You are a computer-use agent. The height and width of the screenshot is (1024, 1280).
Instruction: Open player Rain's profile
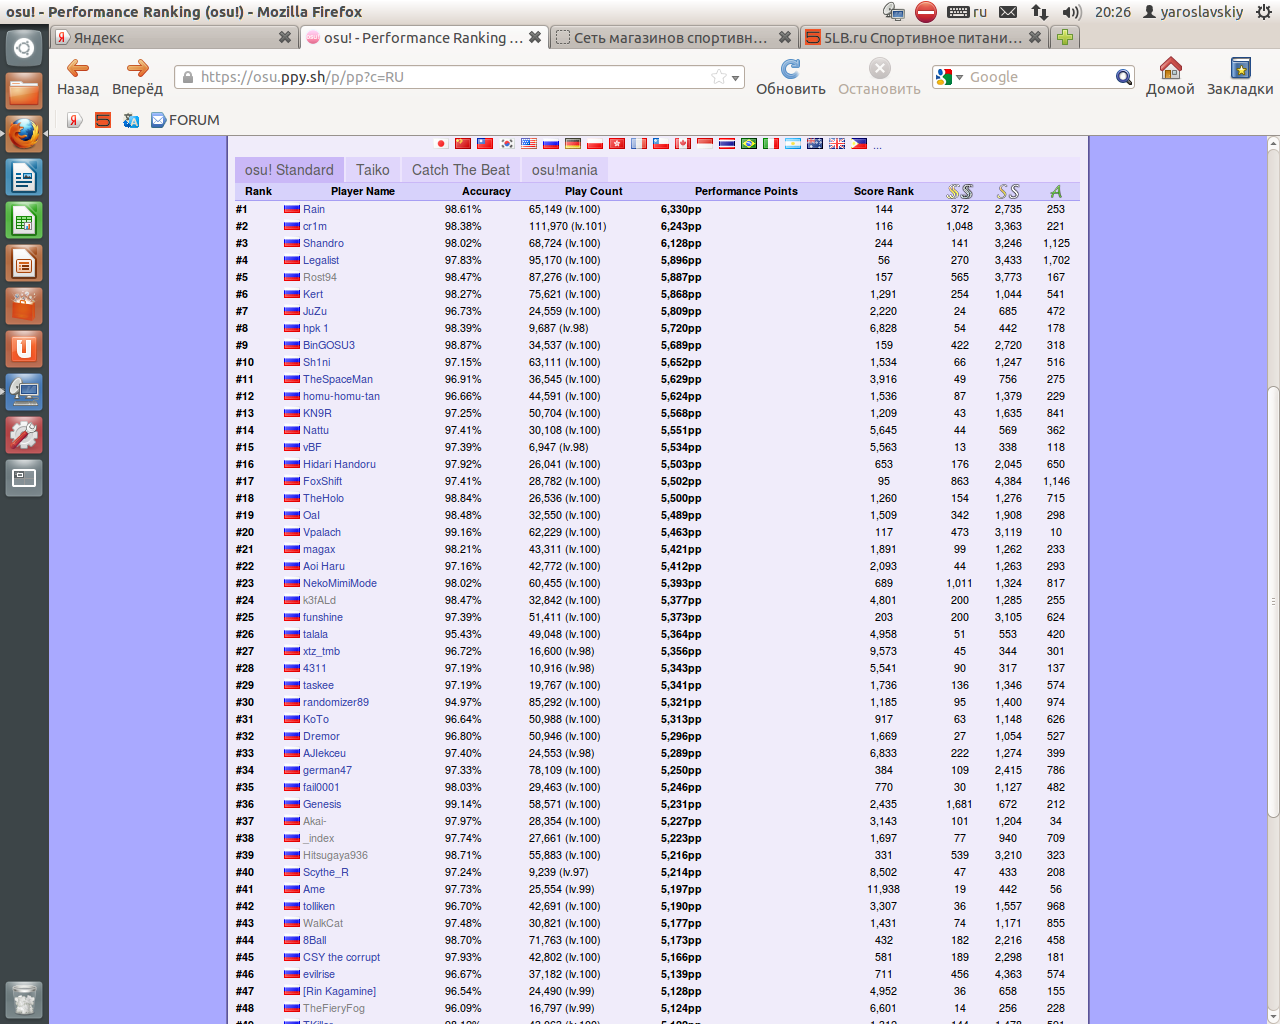[x=314, y=209]
